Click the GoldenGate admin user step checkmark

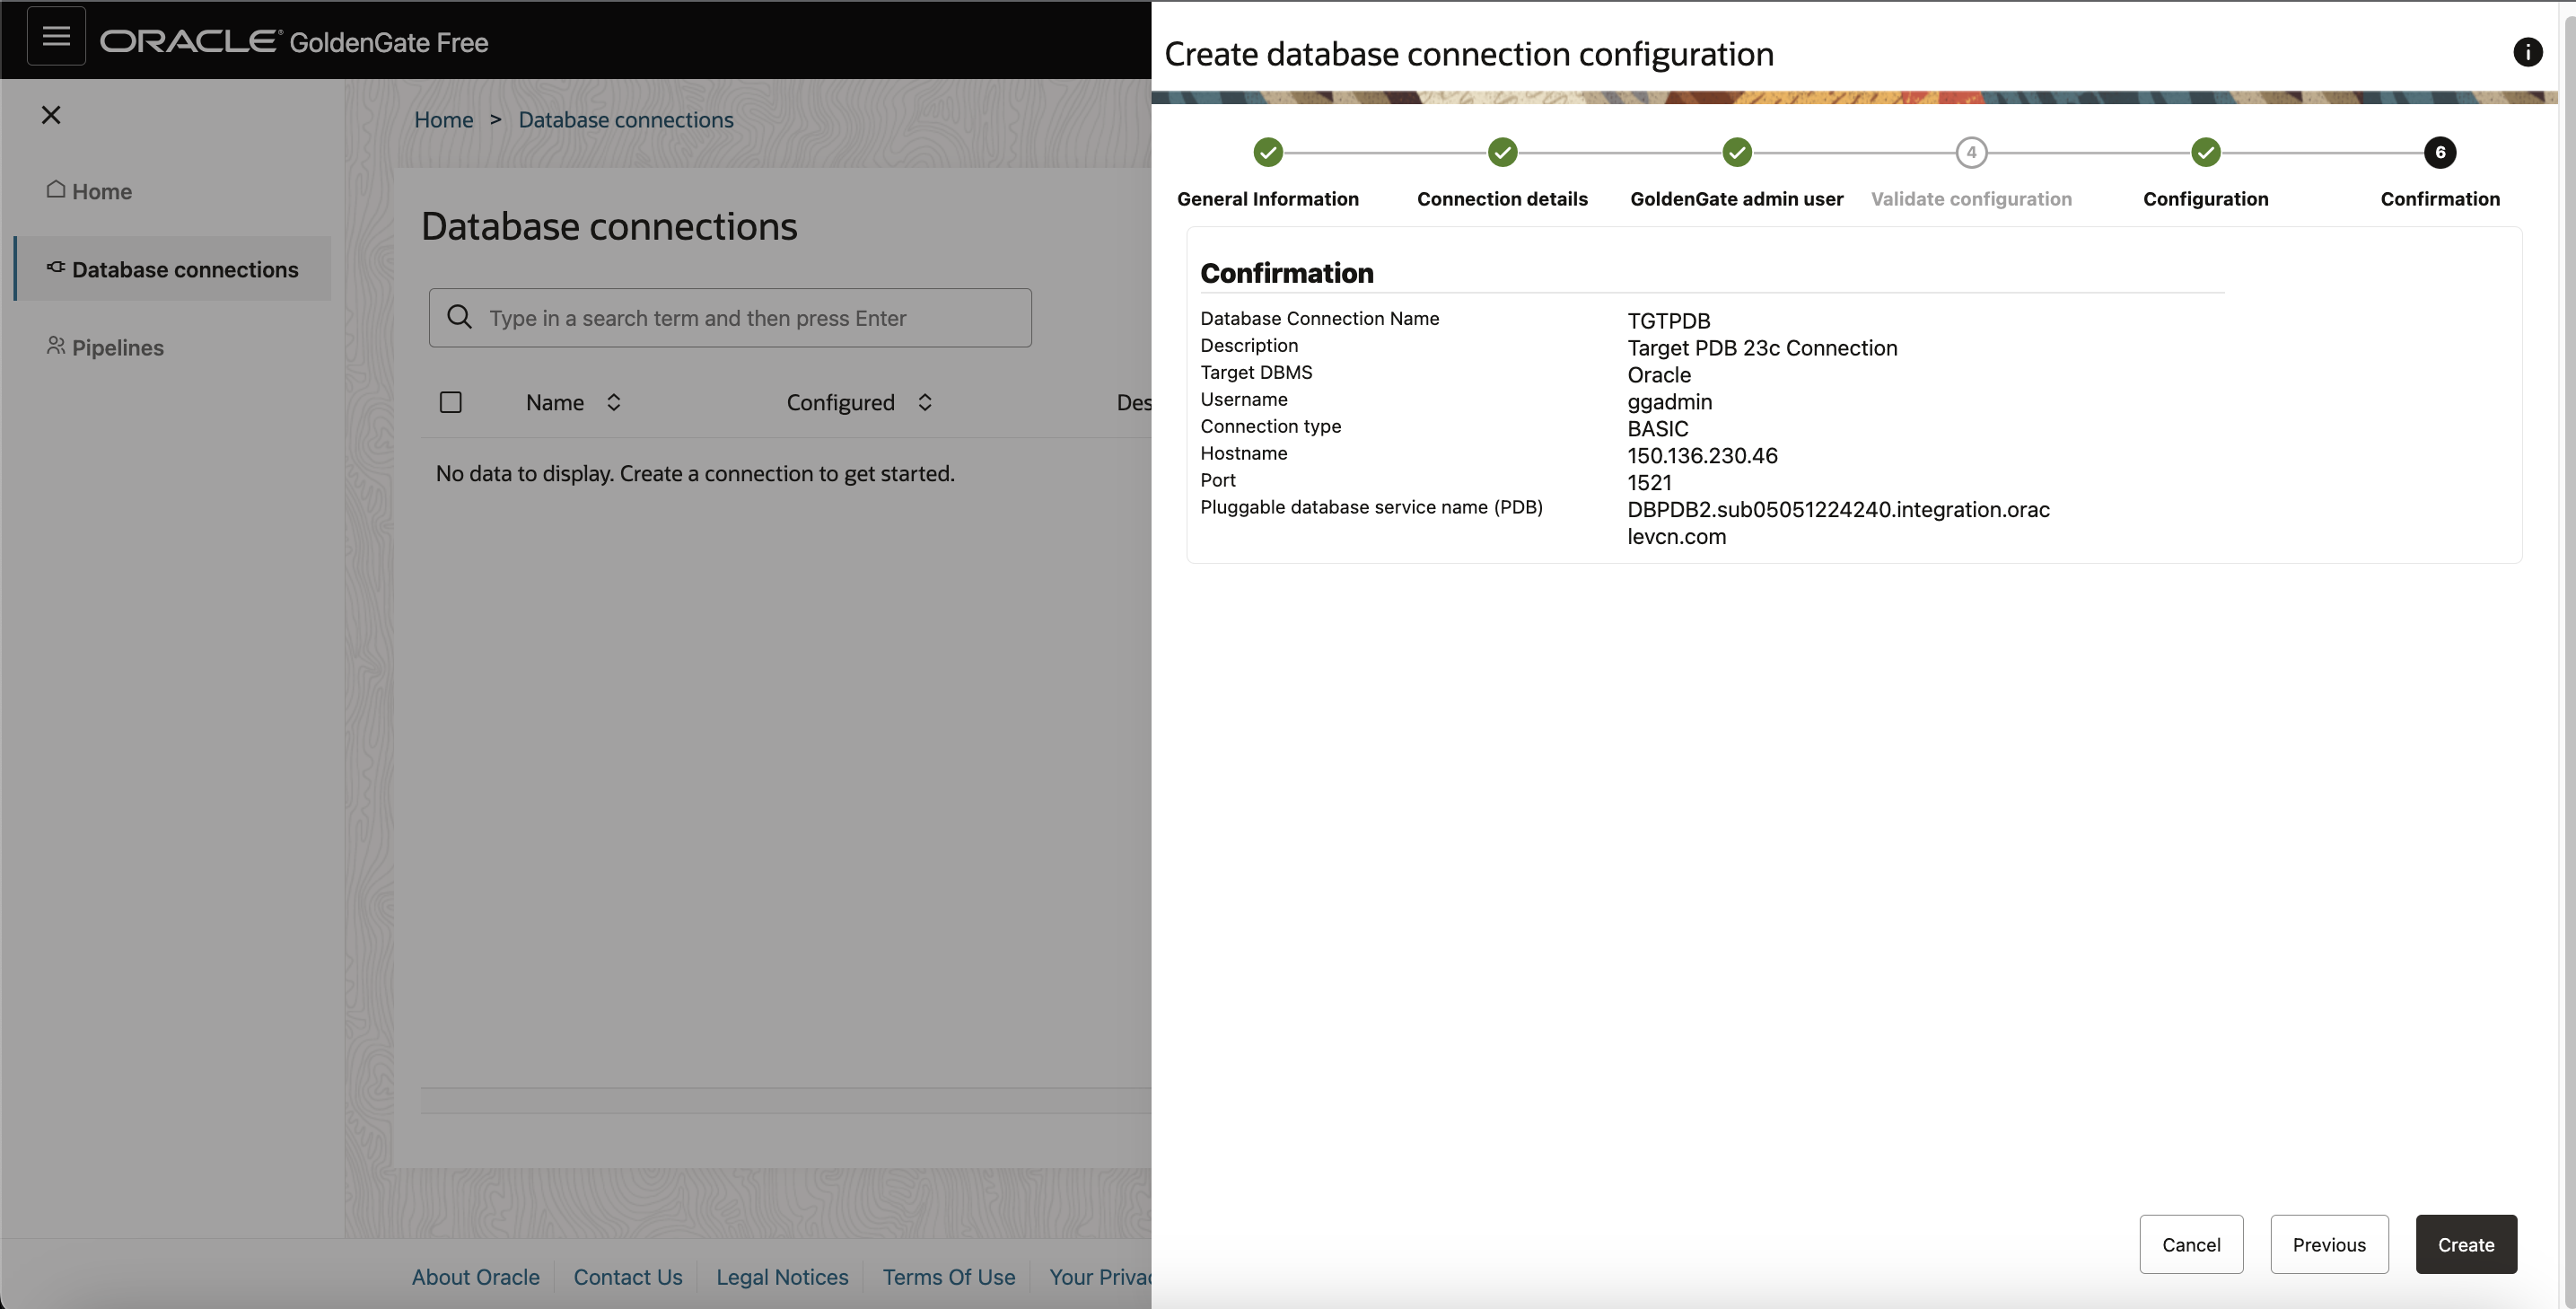coord(1737,152)
